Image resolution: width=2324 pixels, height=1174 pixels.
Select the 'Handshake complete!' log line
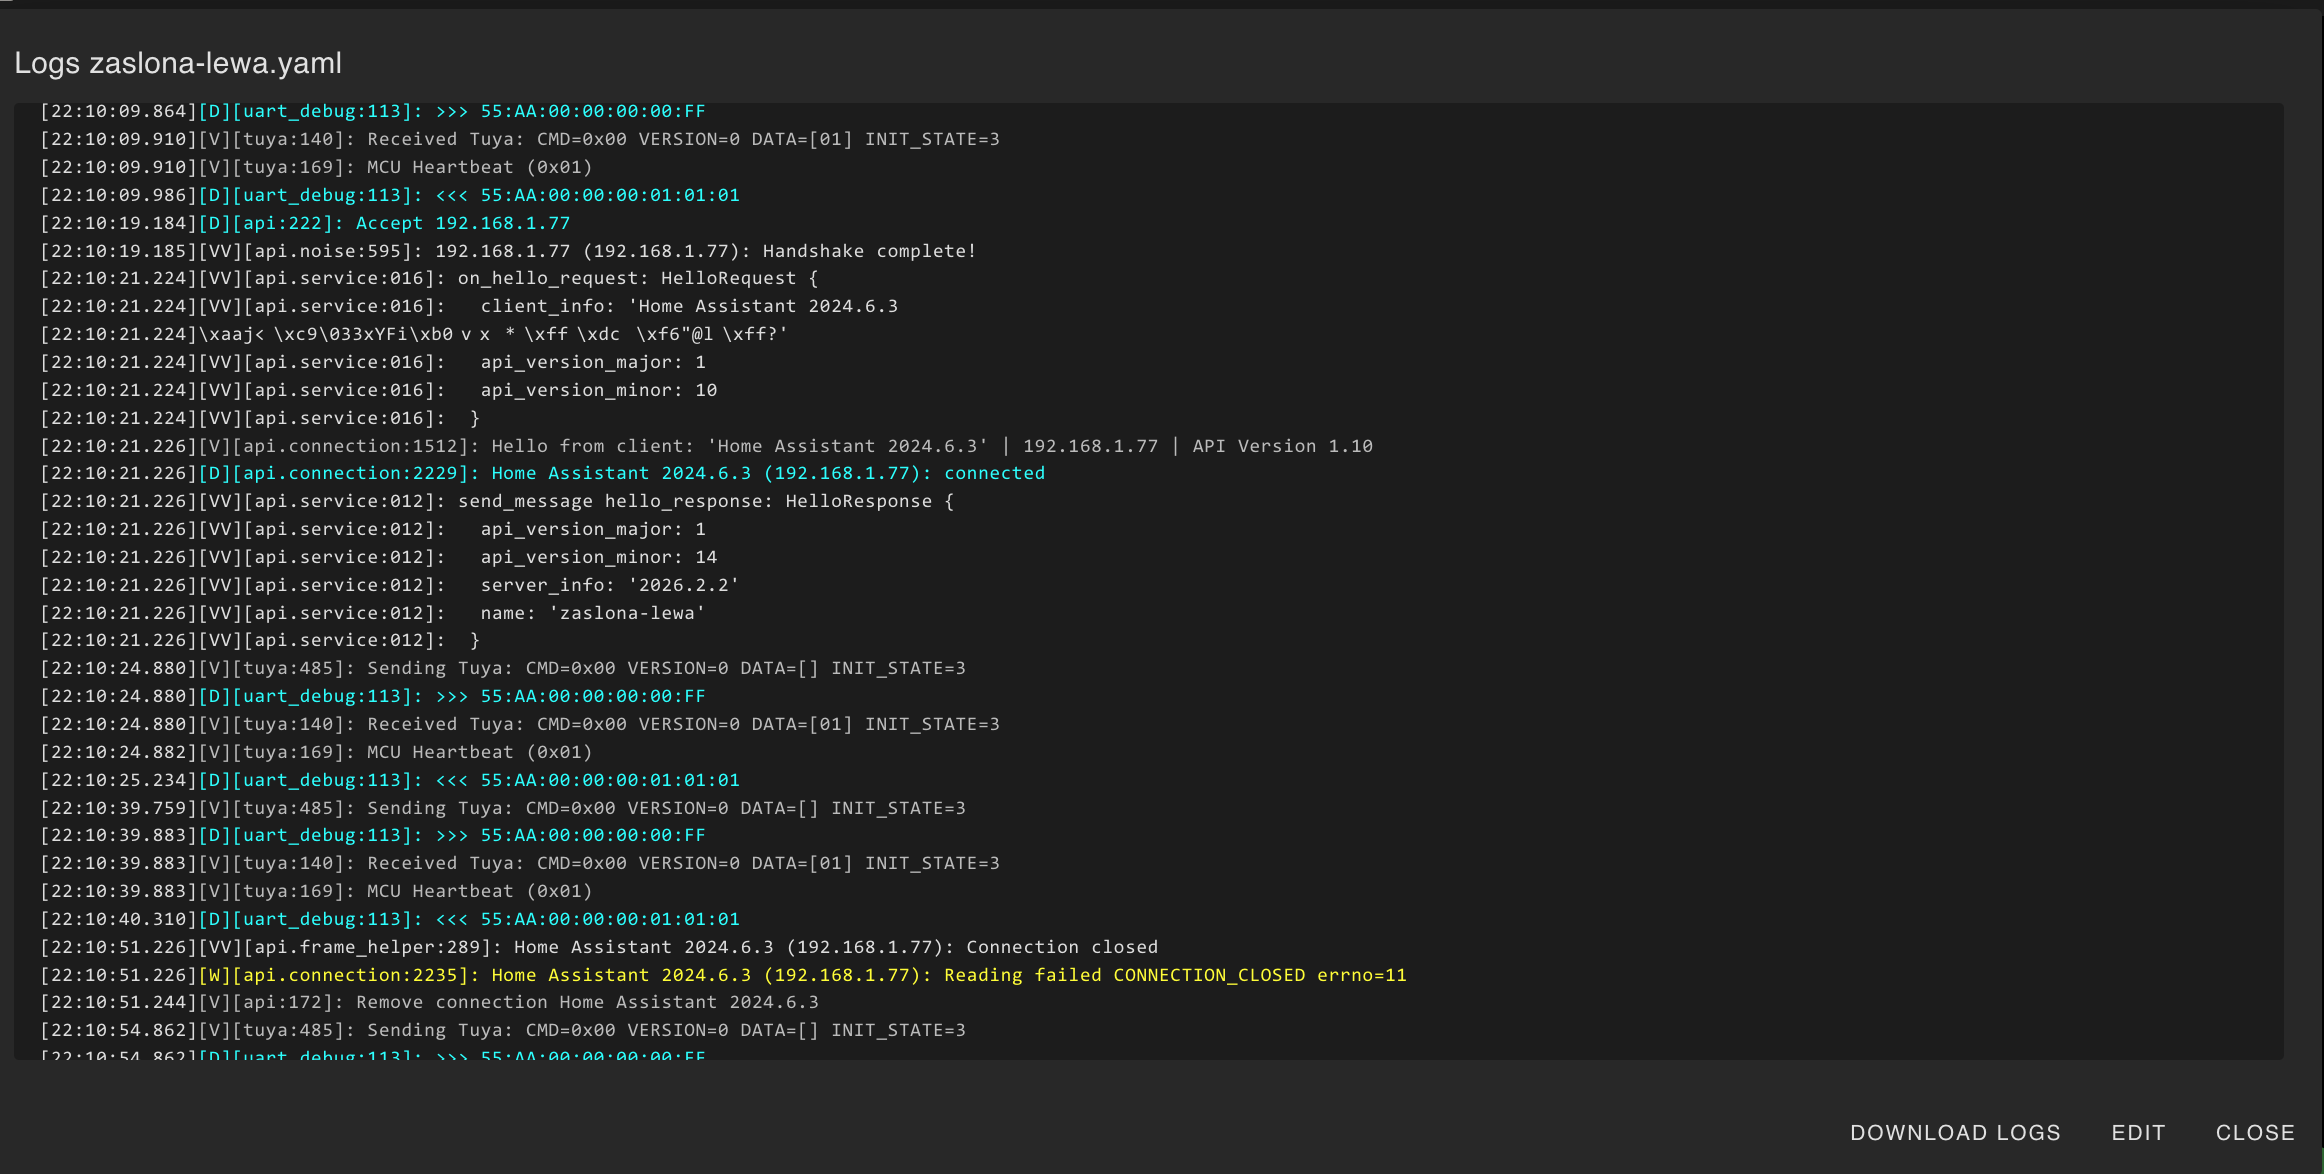(x=508, y=251)
